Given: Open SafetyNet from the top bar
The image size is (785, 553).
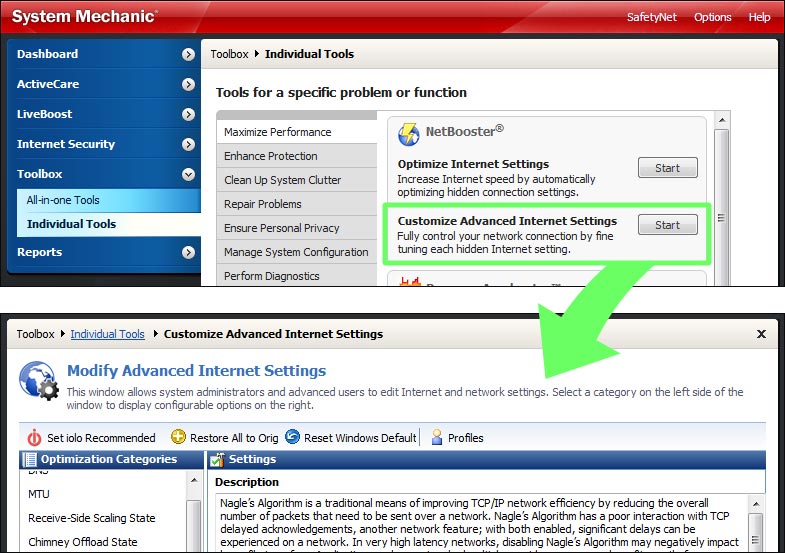Looking at the screenshot, I should (651, 17).
